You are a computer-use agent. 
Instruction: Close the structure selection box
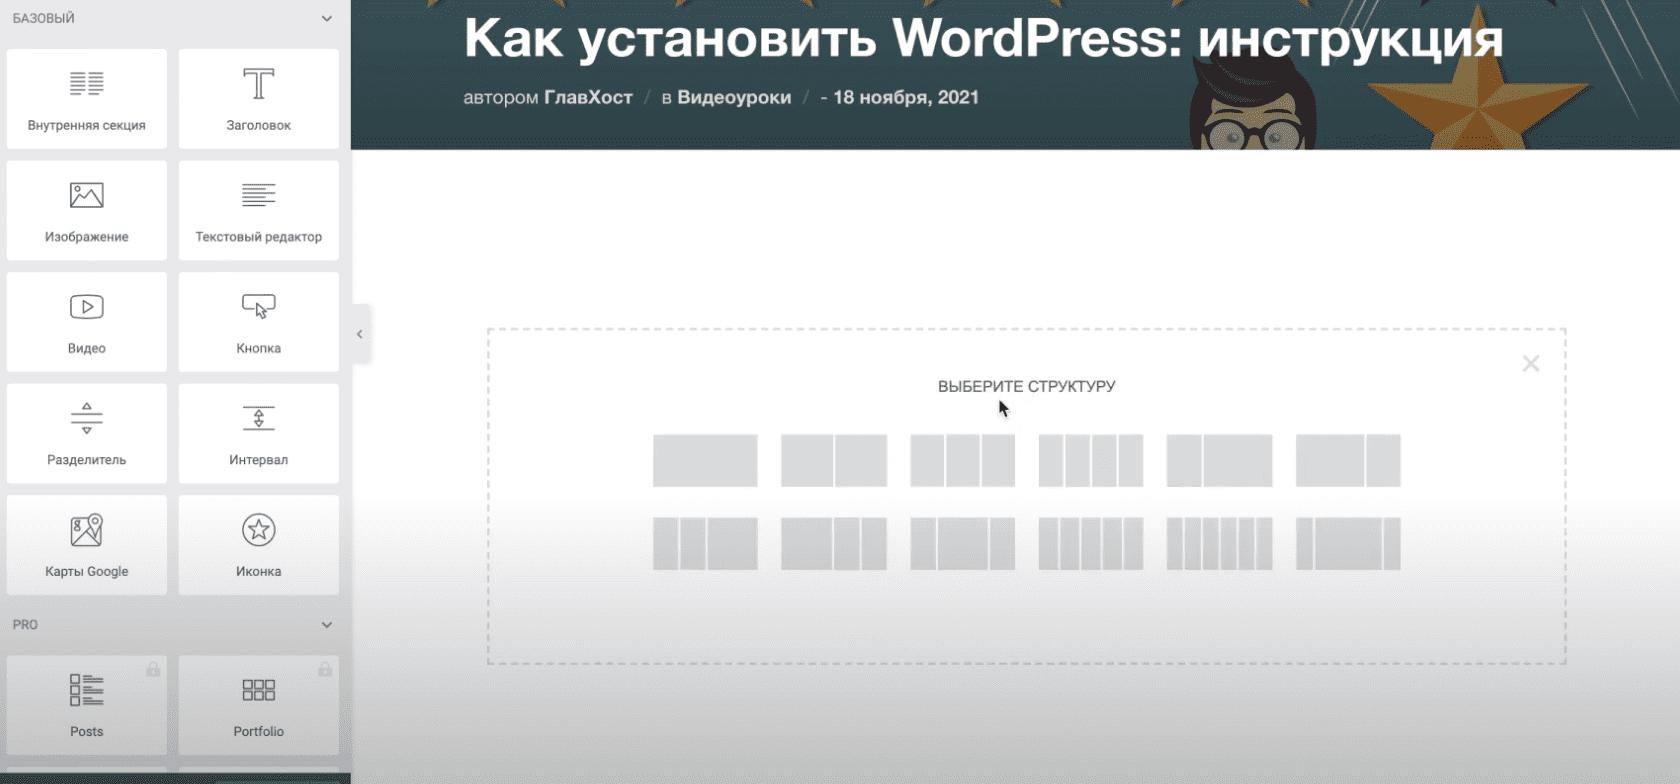[1531, 364]
